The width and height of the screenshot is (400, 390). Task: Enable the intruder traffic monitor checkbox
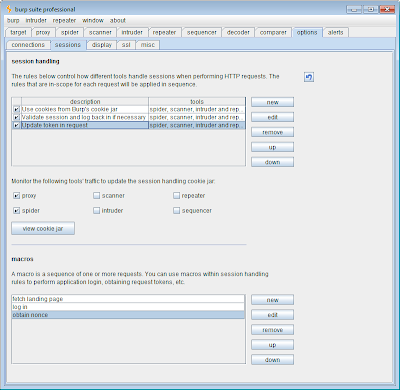click(96, 211)
